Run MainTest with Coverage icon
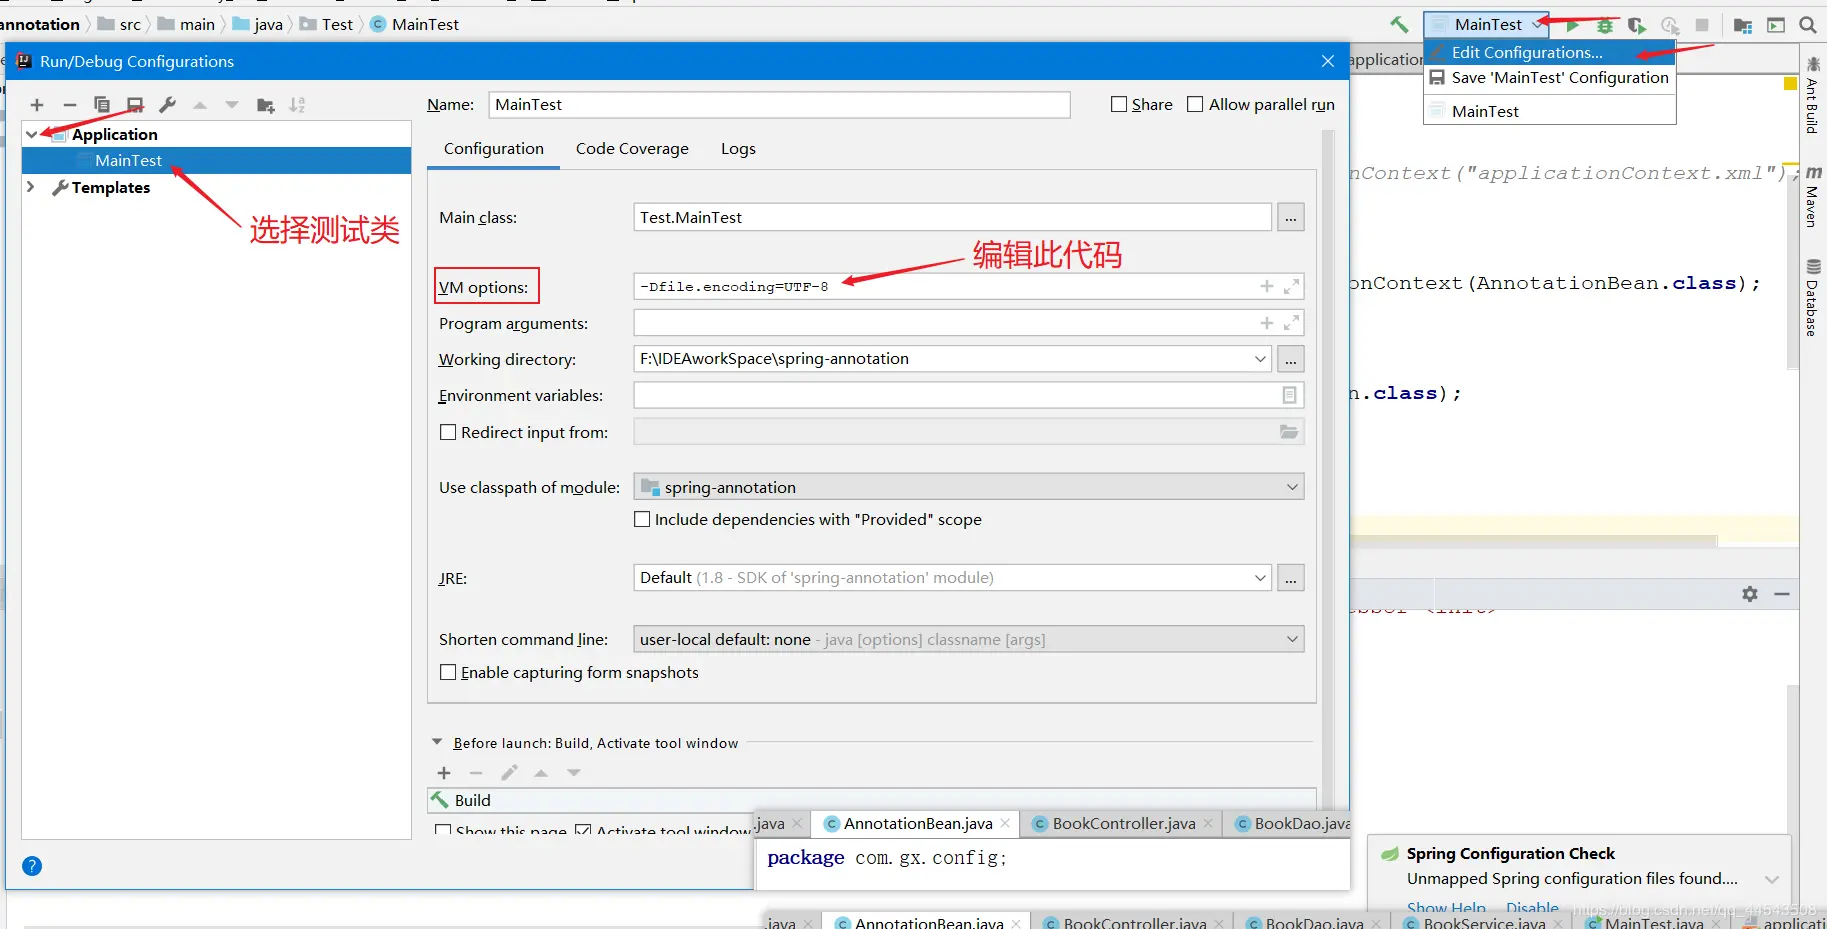Image resolution: width=1827 pixels, height=929 pixels. [x=1637, y=25]
